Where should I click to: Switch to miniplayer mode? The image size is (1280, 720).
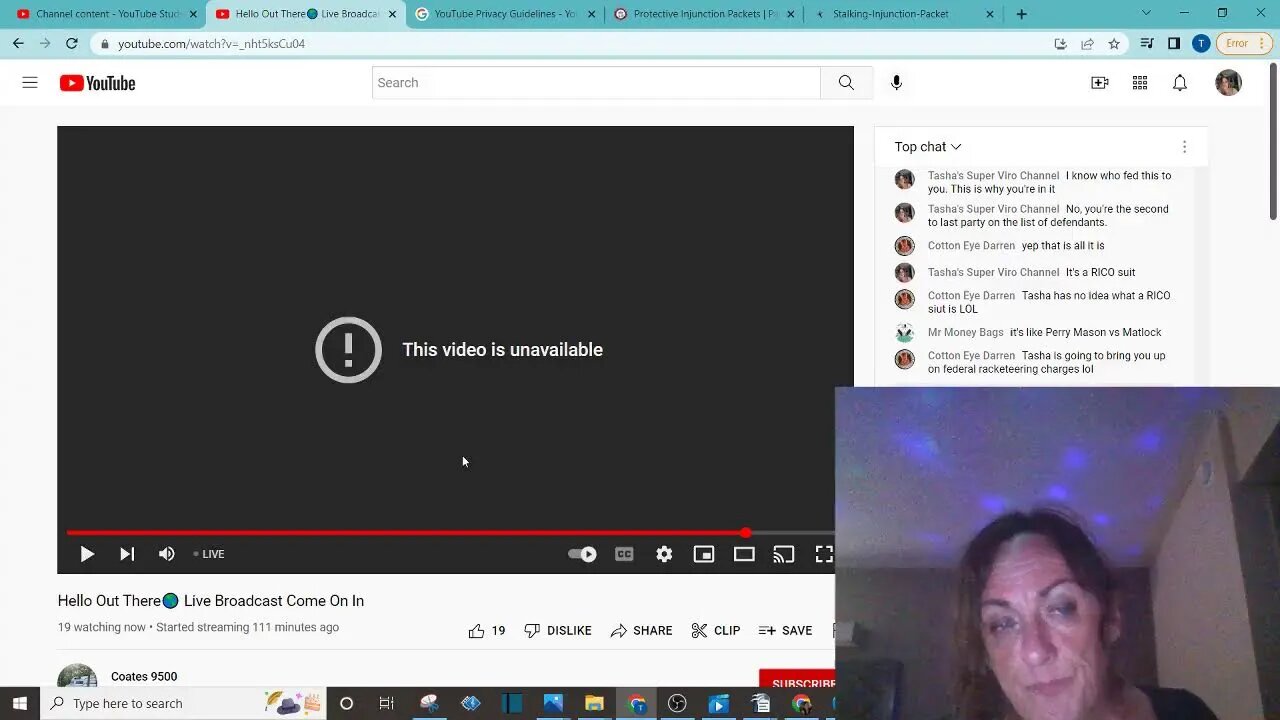click(x=704, y=554)
